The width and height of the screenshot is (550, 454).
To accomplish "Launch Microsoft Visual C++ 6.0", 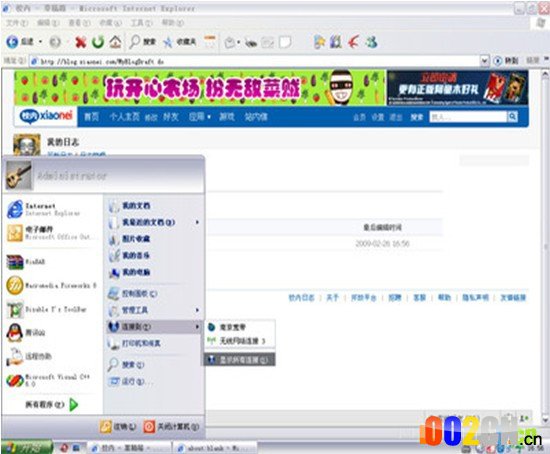I will click(48, 380).
